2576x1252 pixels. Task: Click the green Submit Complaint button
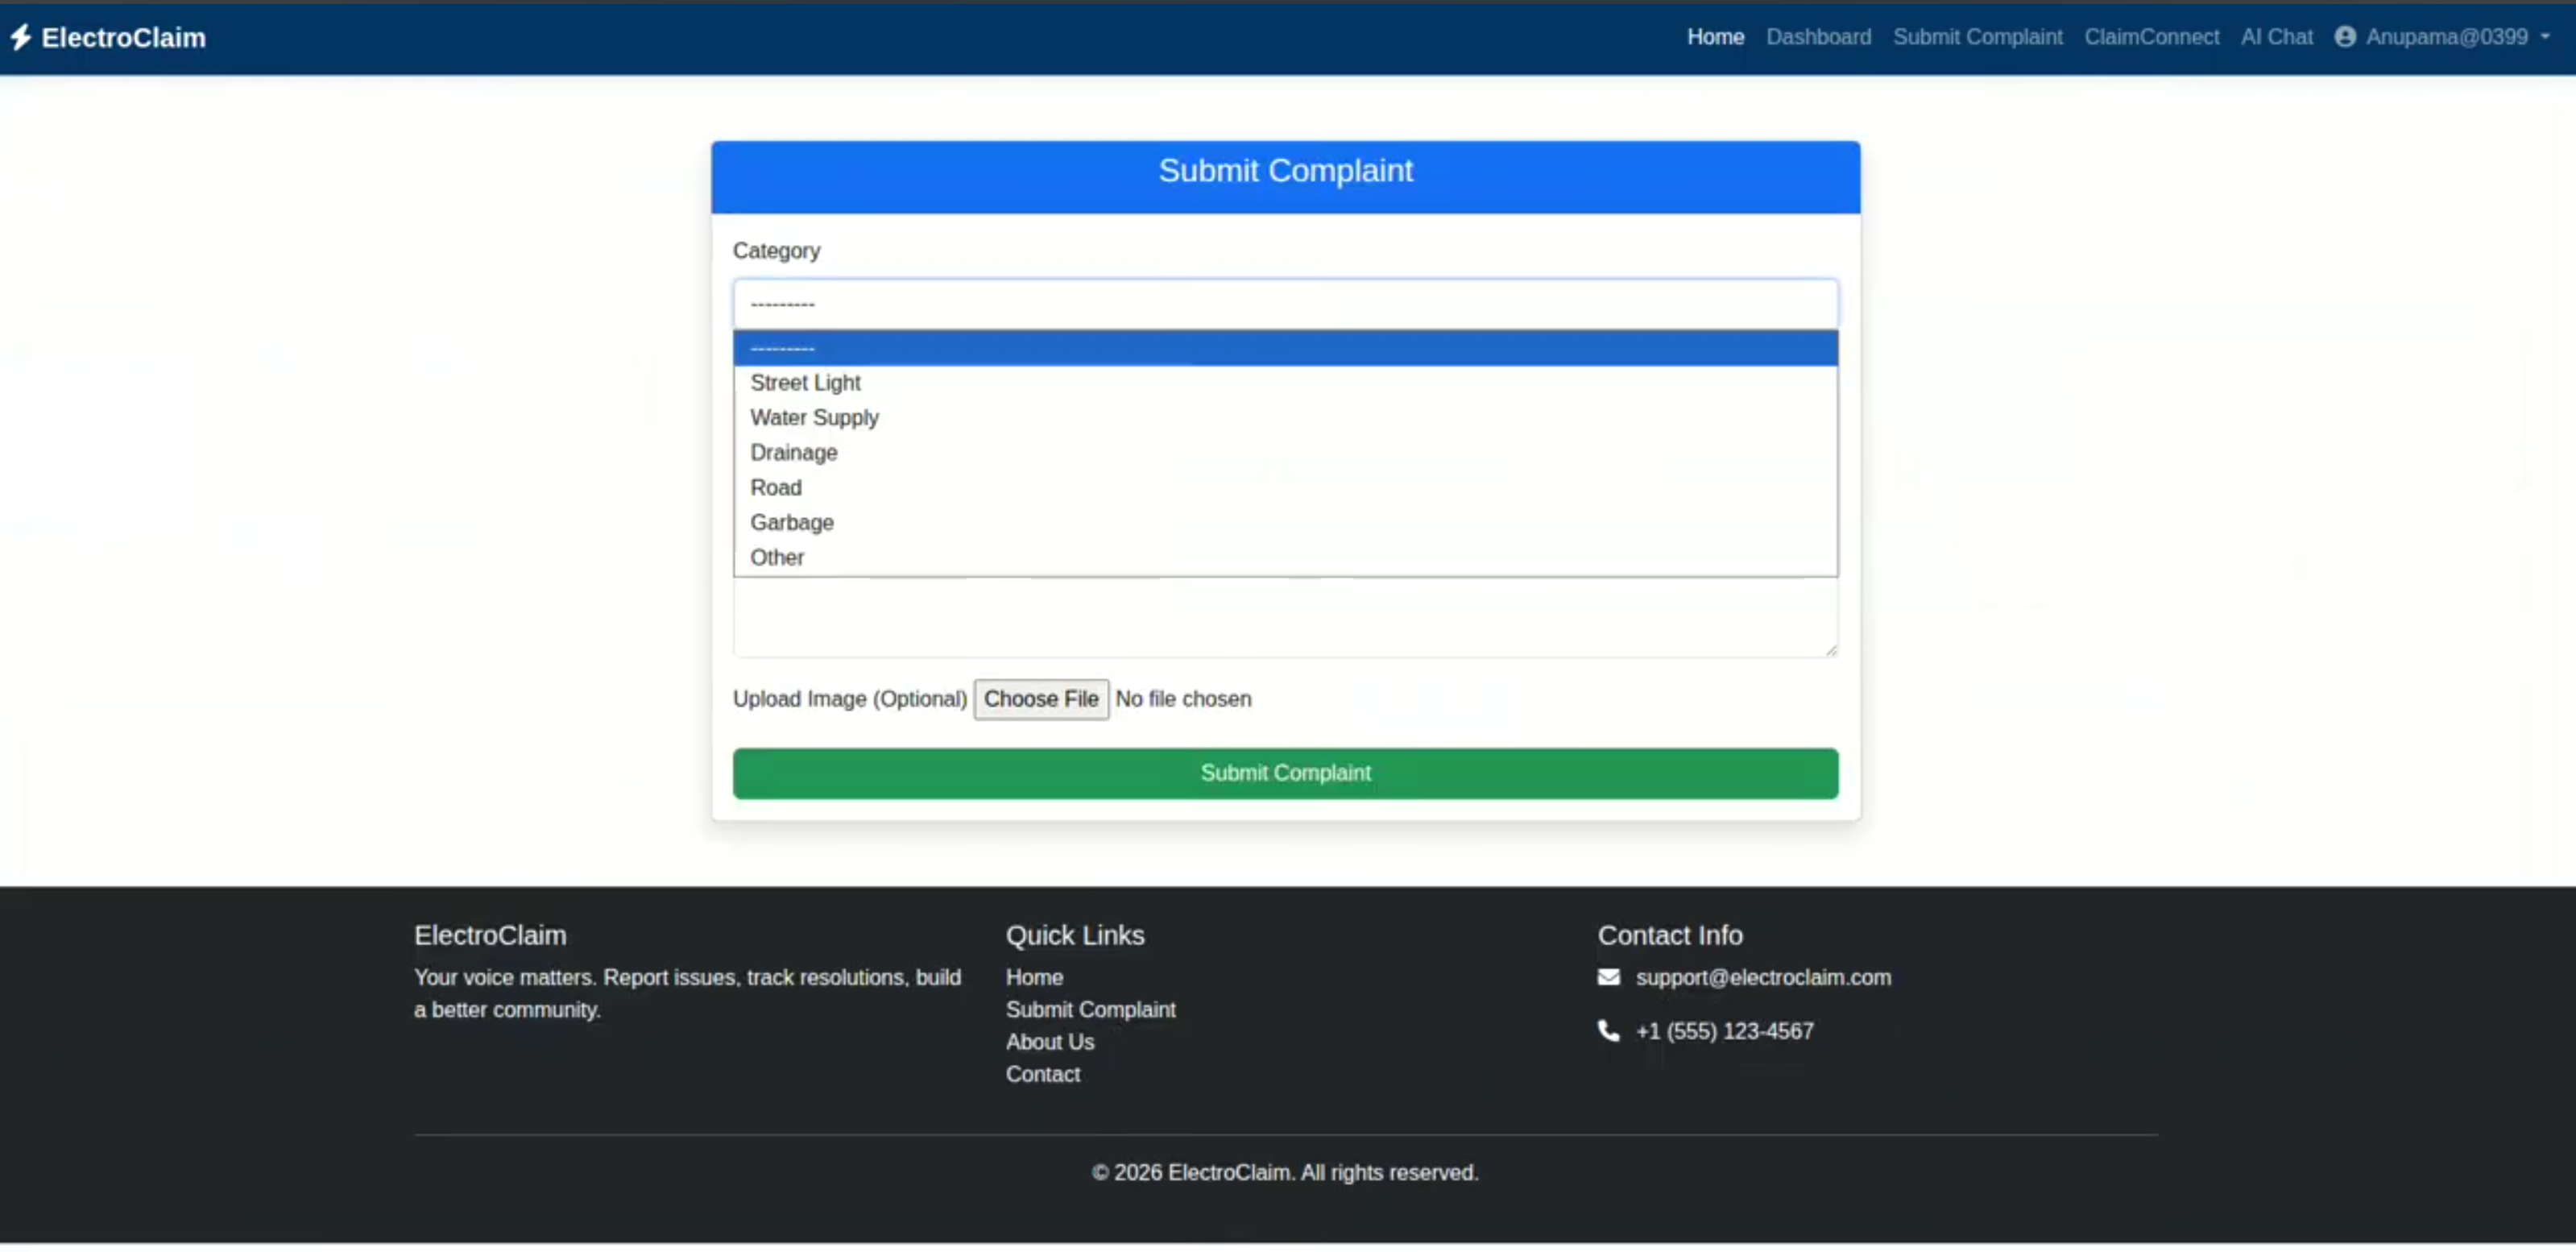1285,773
